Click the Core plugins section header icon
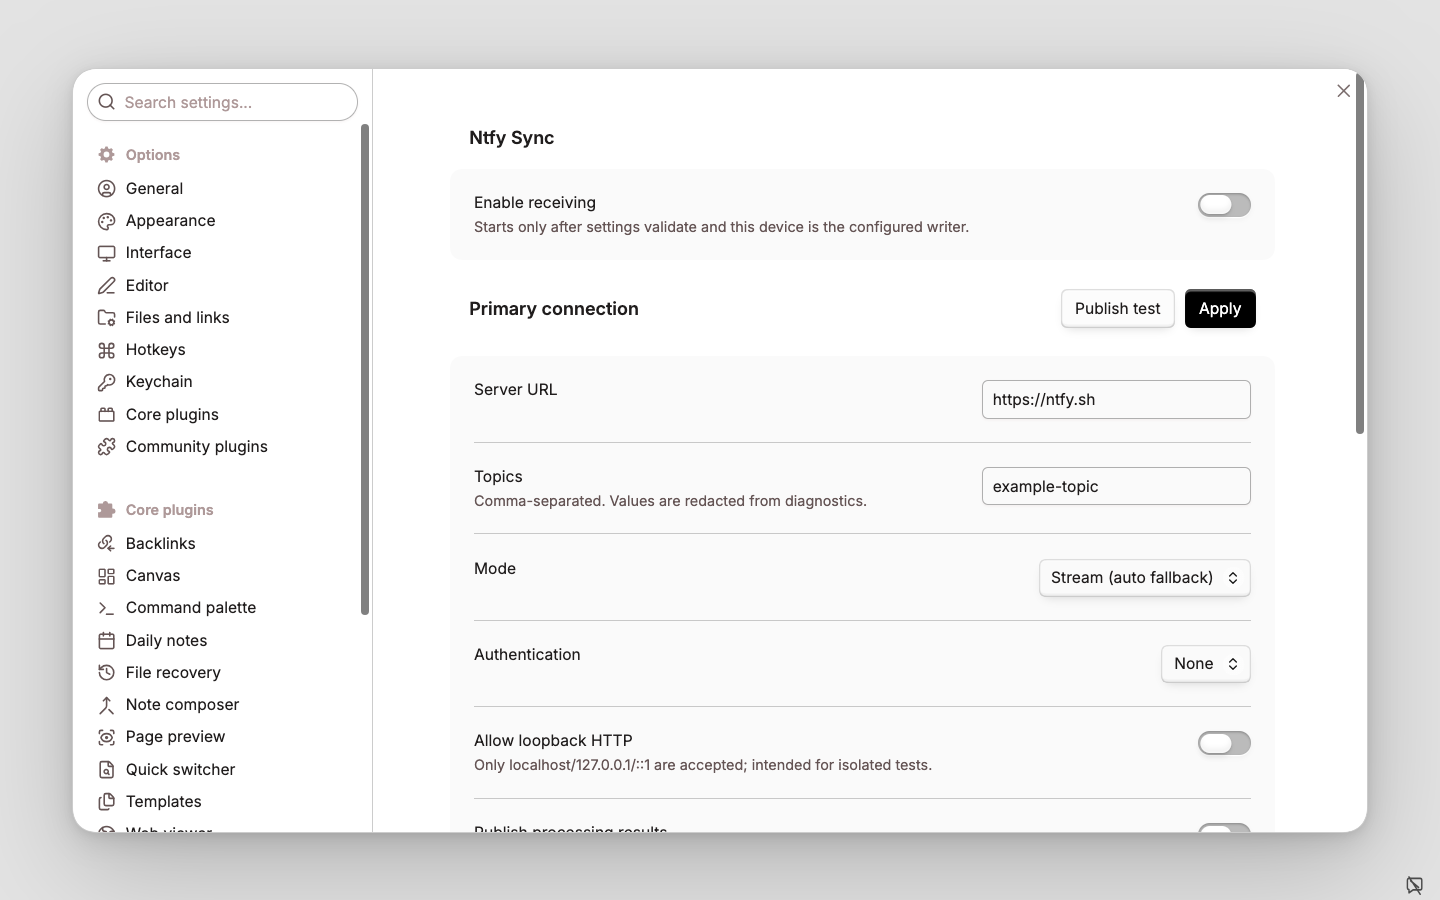 (x=107, y=510)
